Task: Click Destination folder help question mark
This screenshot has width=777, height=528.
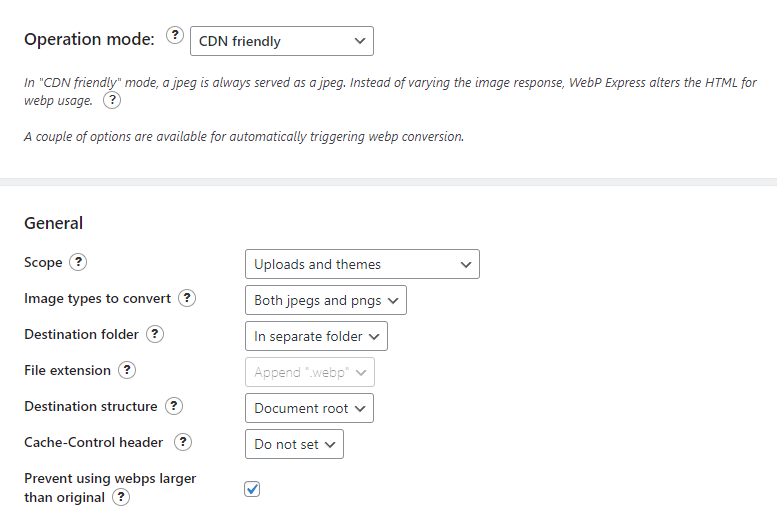Action: pos(155,334)
